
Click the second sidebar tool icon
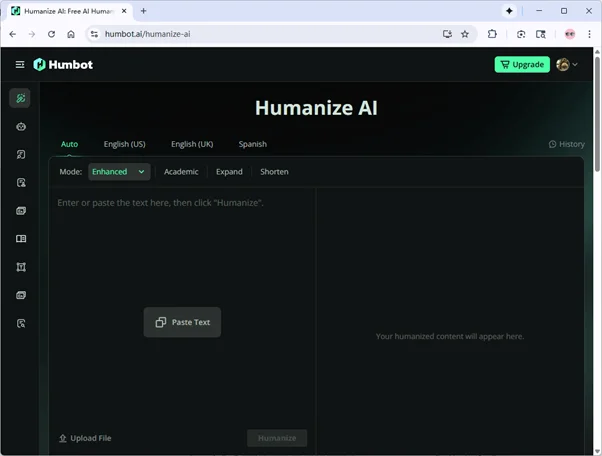tap(20, 127)
